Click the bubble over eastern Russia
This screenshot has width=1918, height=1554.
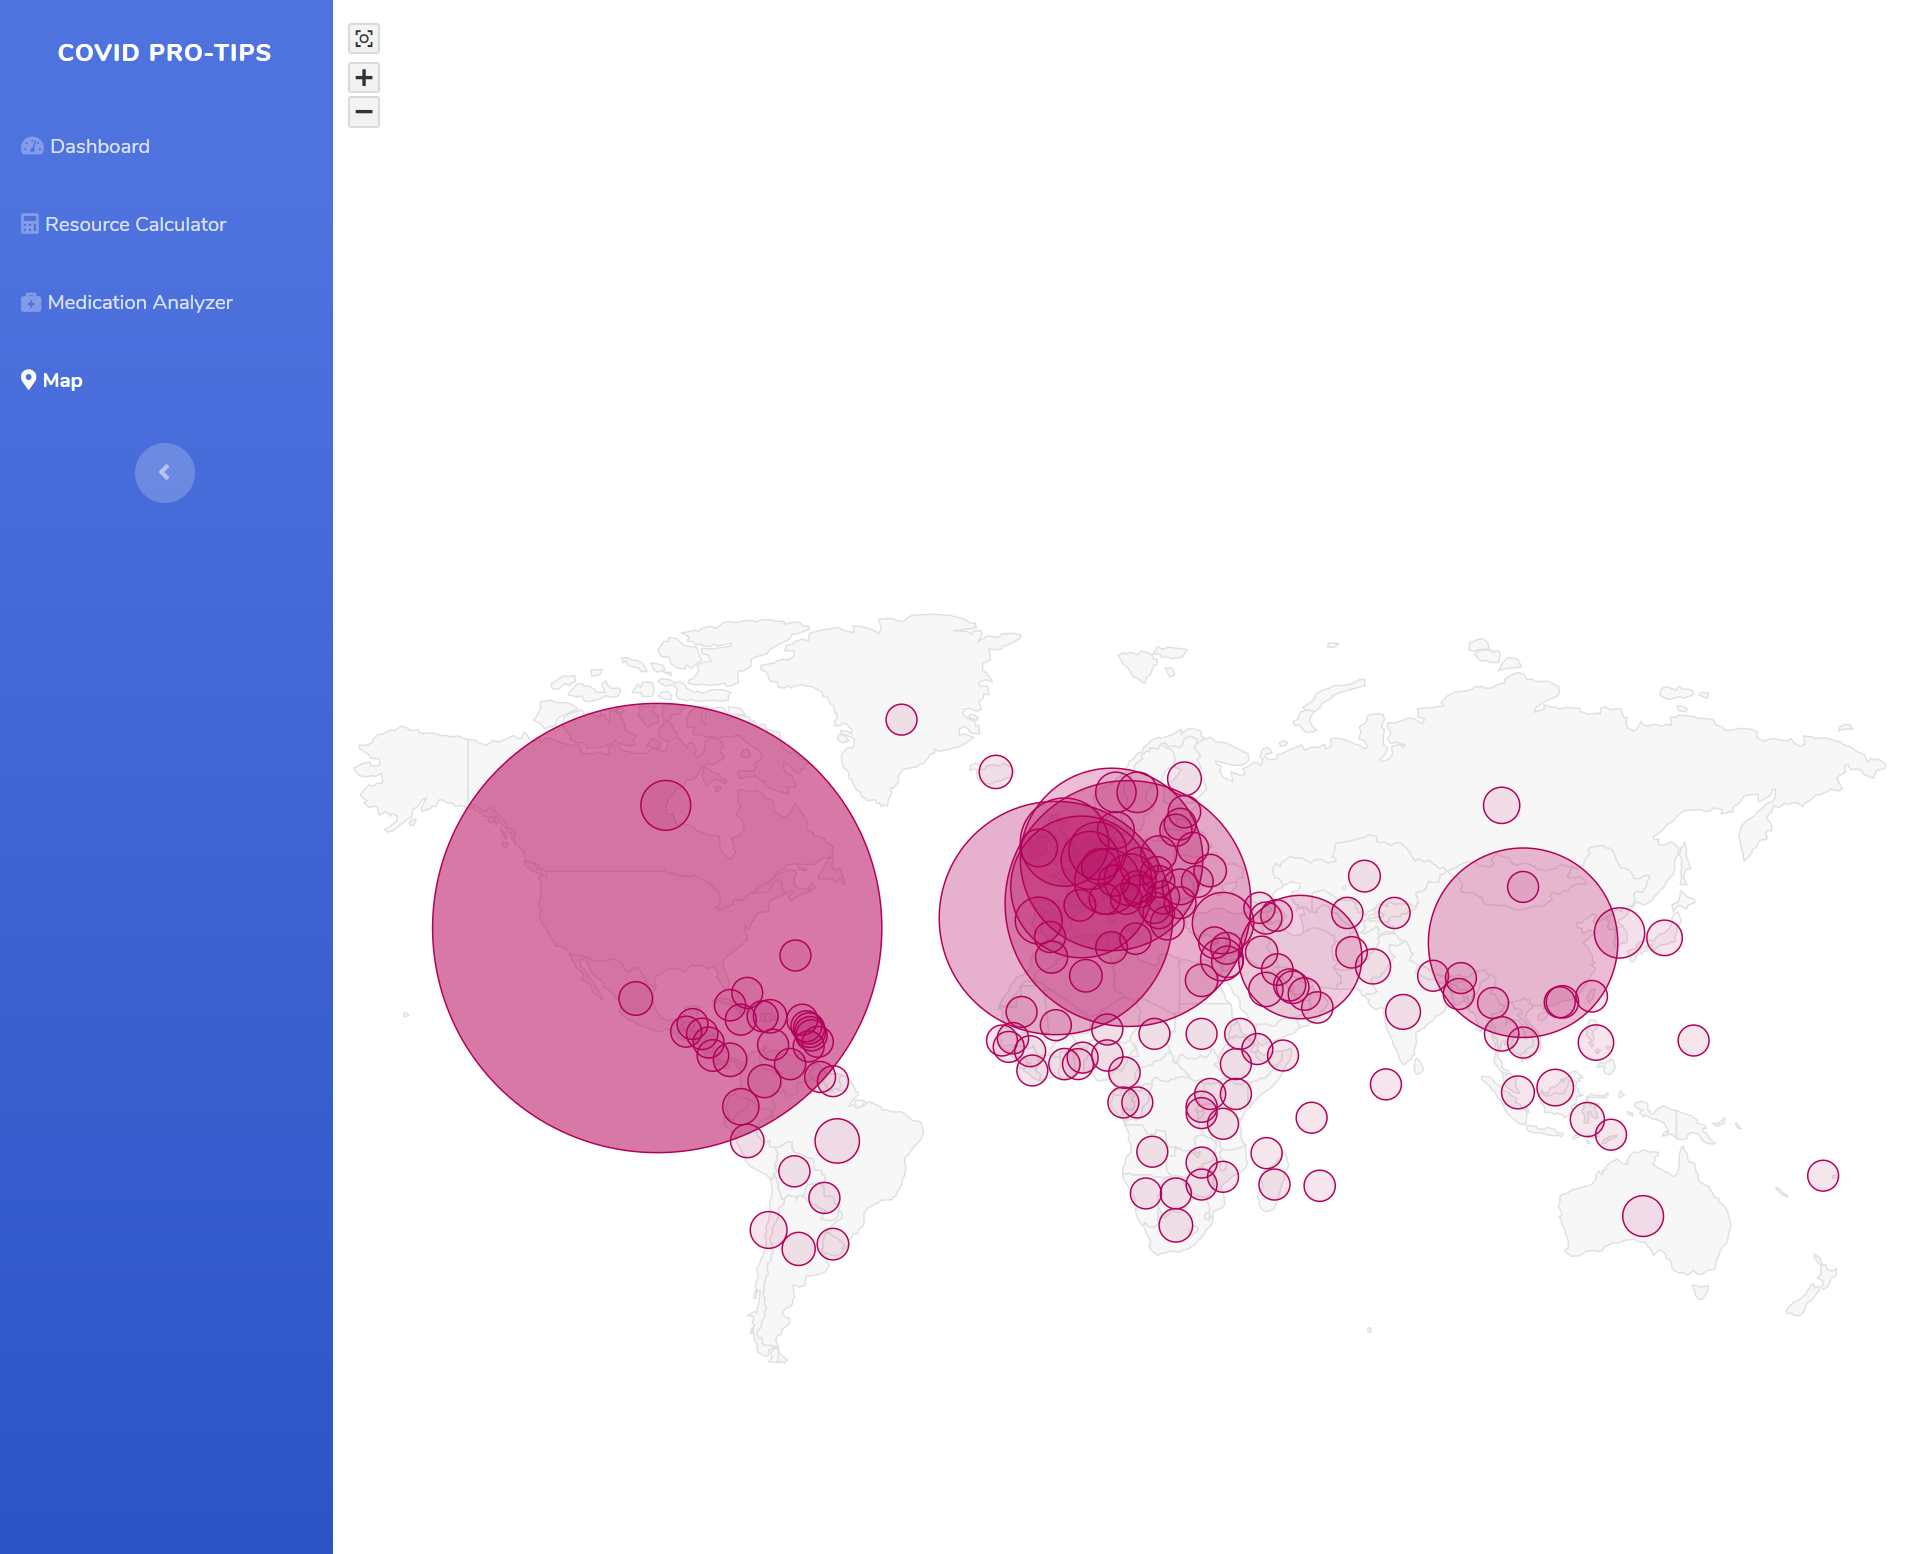click(1501, 805)
